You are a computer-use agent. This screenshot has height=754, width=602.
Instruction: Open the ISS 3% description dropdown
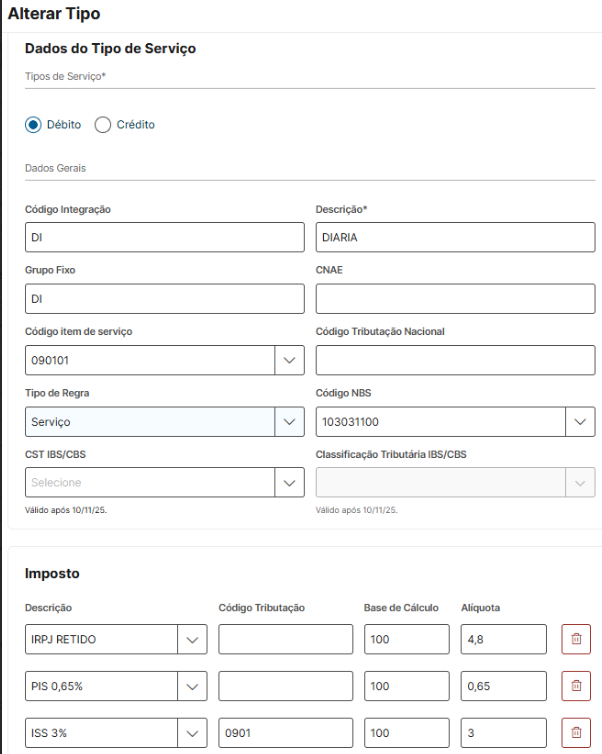click(192, 733)
